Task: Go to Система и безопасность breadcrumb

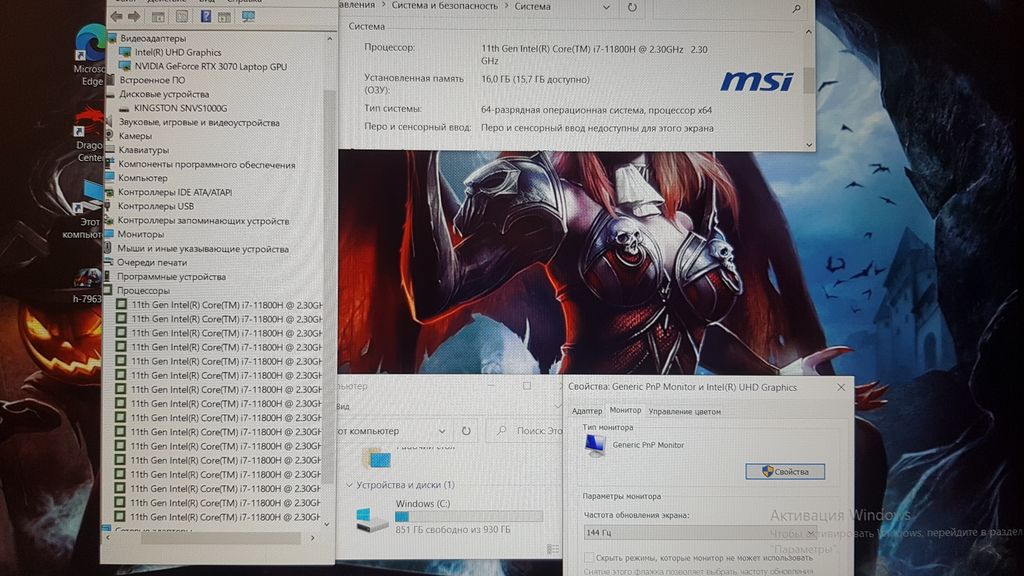Action: pos(444,6)
